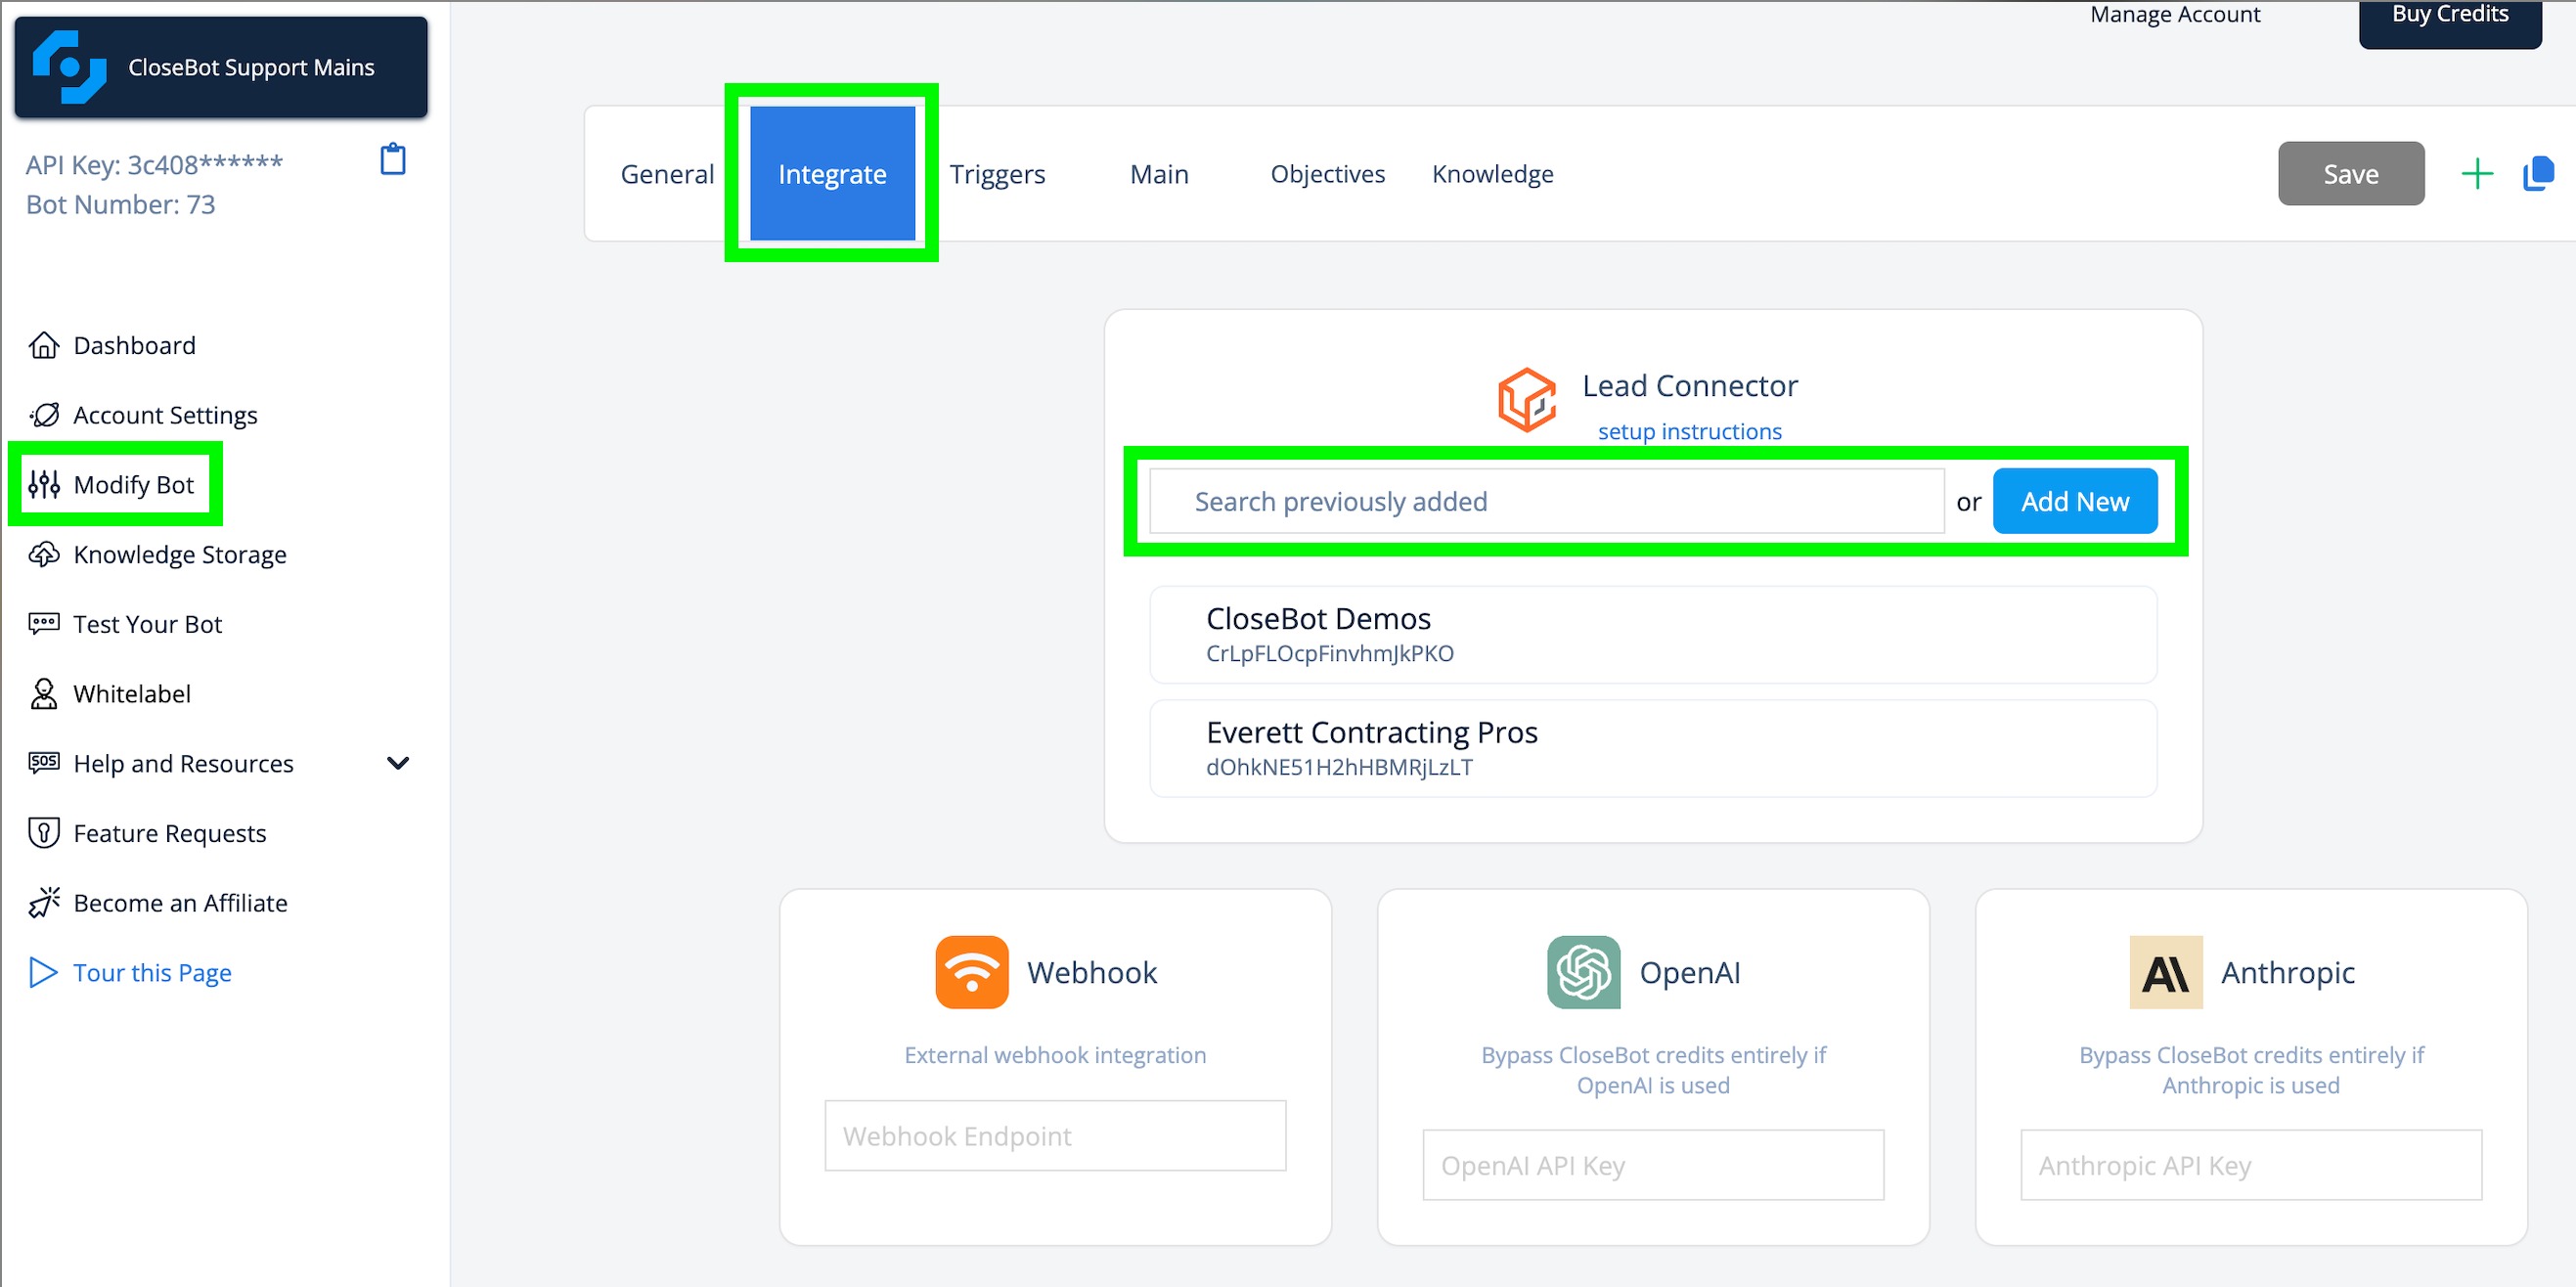Screen dimensions: 2576x1287
Task: Click the Webhook Endpoint input field
Action: (x=1054, y=1135)
